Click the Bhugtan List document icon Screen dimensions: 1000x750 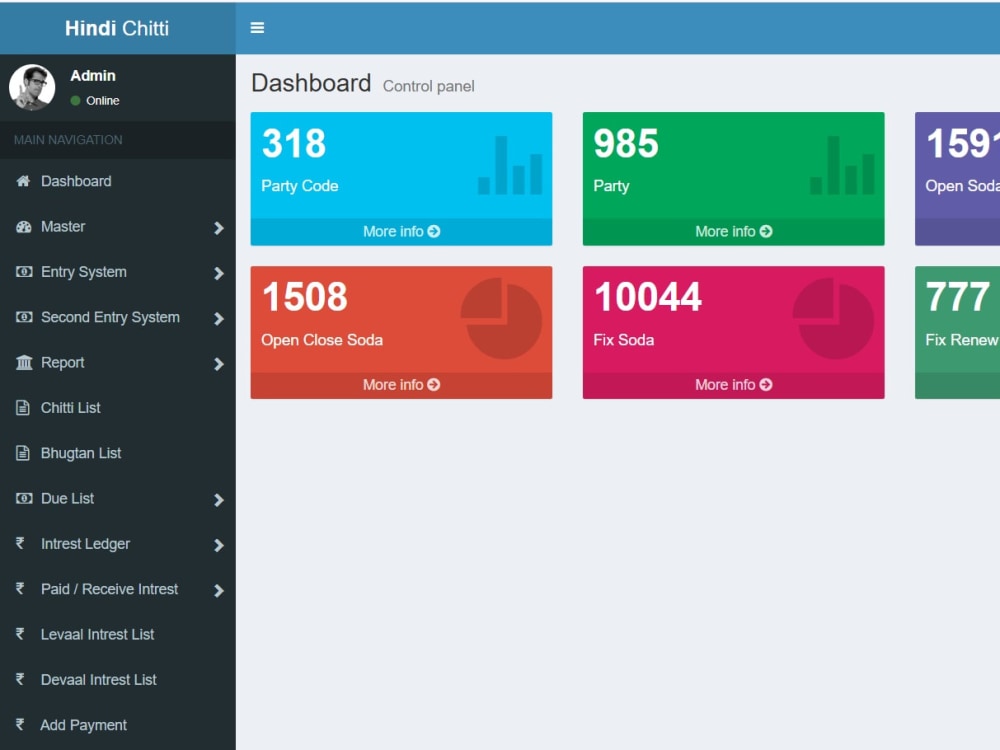click(23, 453)
